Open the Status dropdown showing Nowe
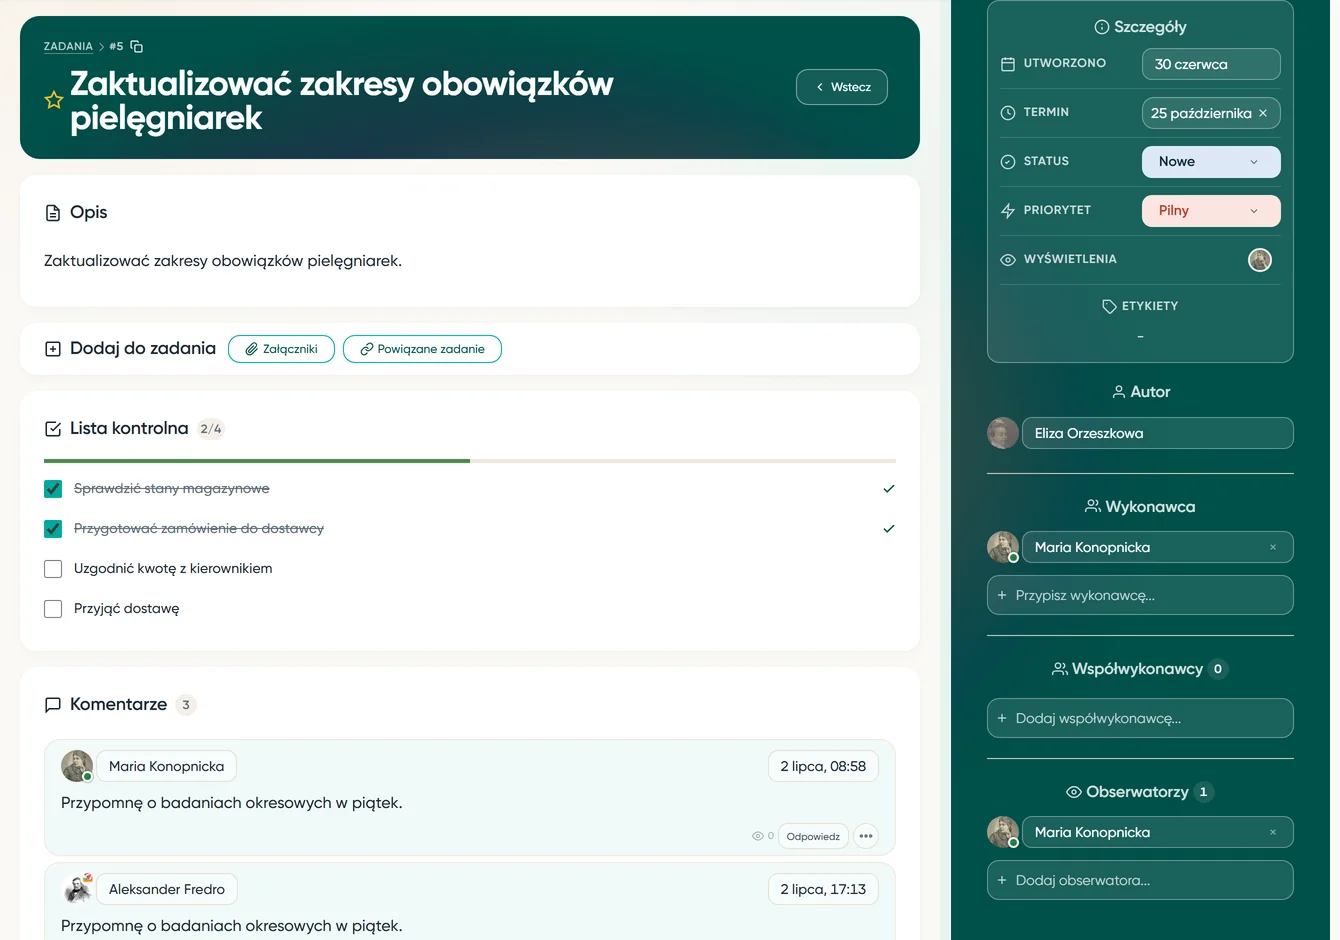Screen dimensions: 1340x940 click(1211, 162)
